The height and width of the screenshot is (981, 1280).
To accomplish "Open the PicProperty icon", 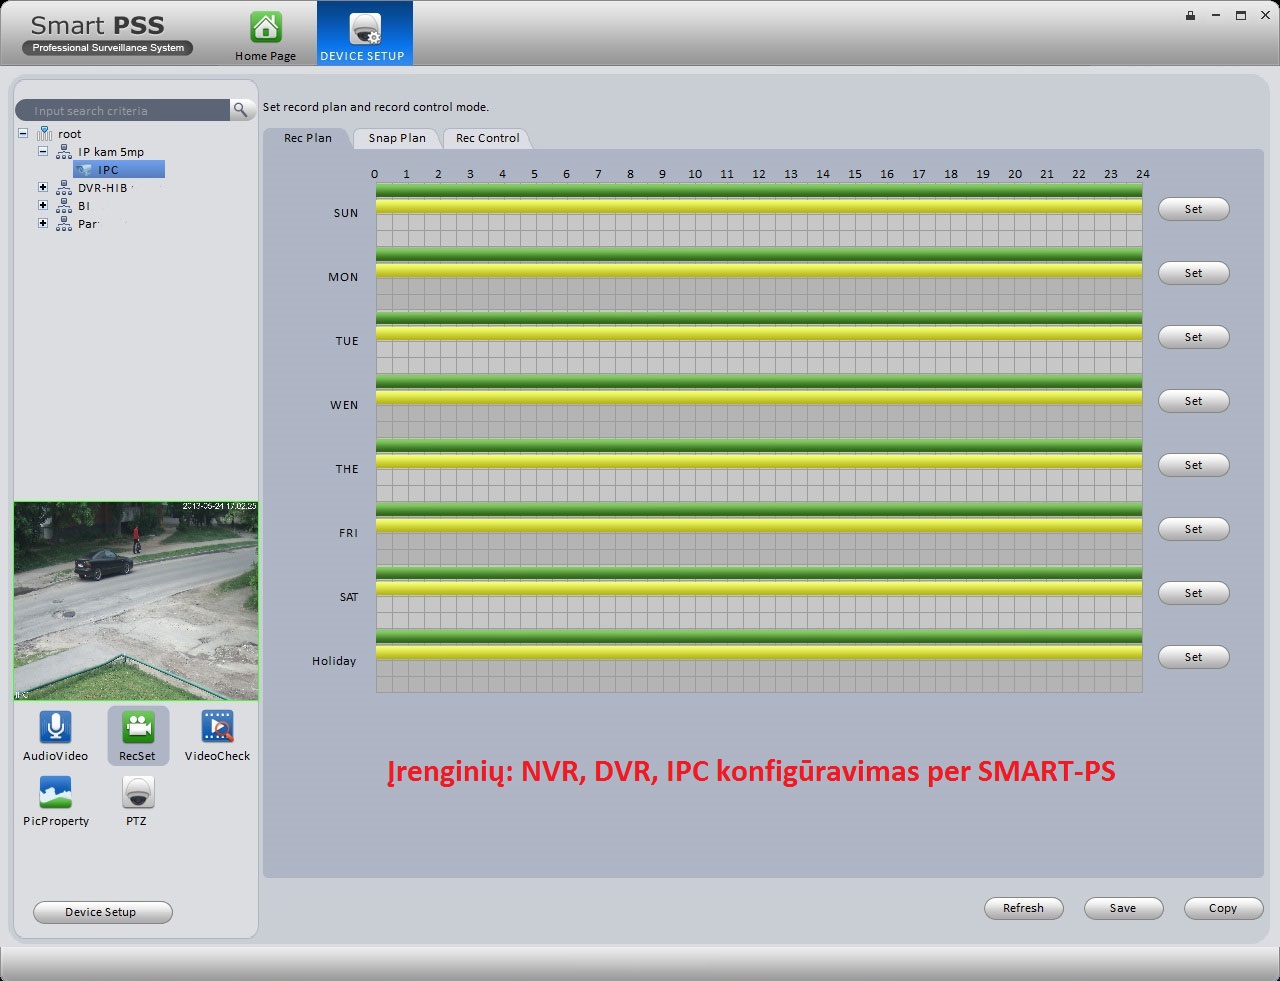I will [x=55, y=793].
